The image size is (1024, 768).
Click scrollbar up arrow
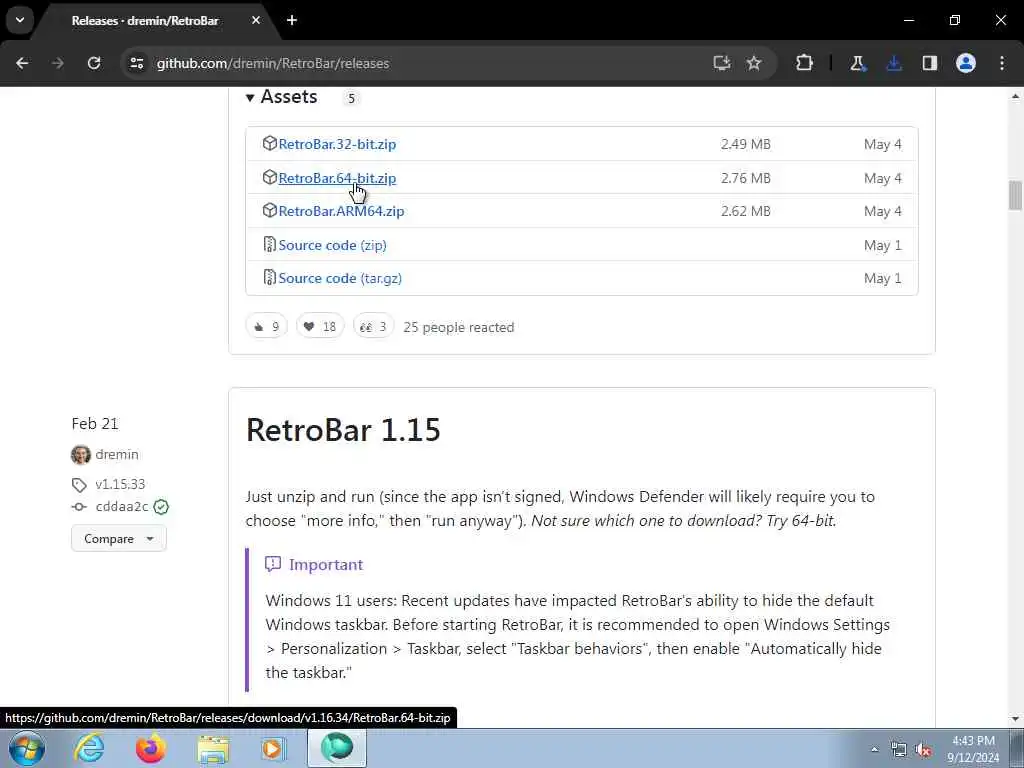pyautogui.click(x=1015, y=97)
